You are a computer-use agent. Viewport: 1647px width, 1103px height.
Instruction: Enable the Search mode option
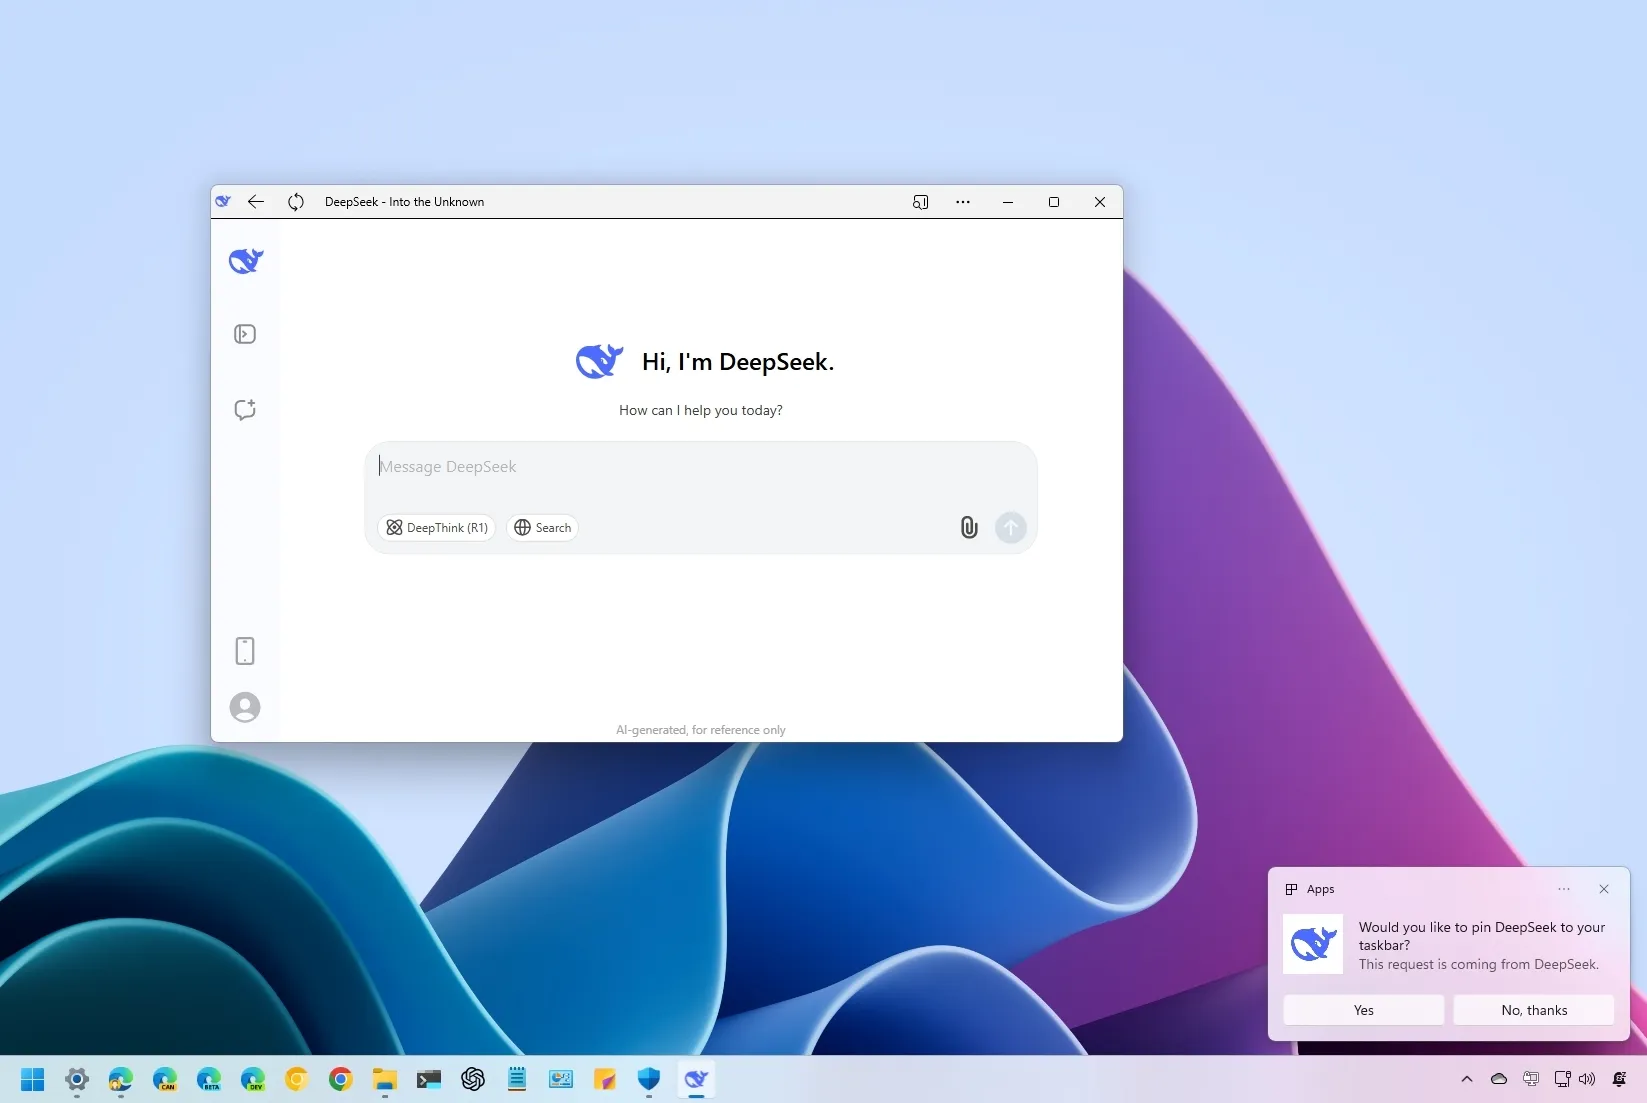click(x=542, y=527)
